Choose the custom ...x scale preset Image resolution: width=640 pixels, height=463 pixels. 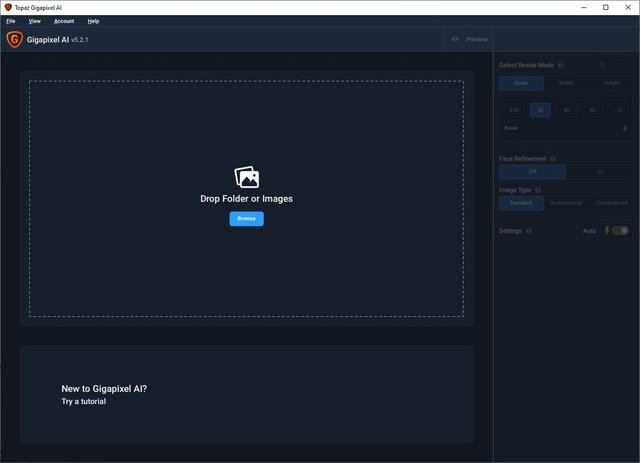[x=618, y=110]
